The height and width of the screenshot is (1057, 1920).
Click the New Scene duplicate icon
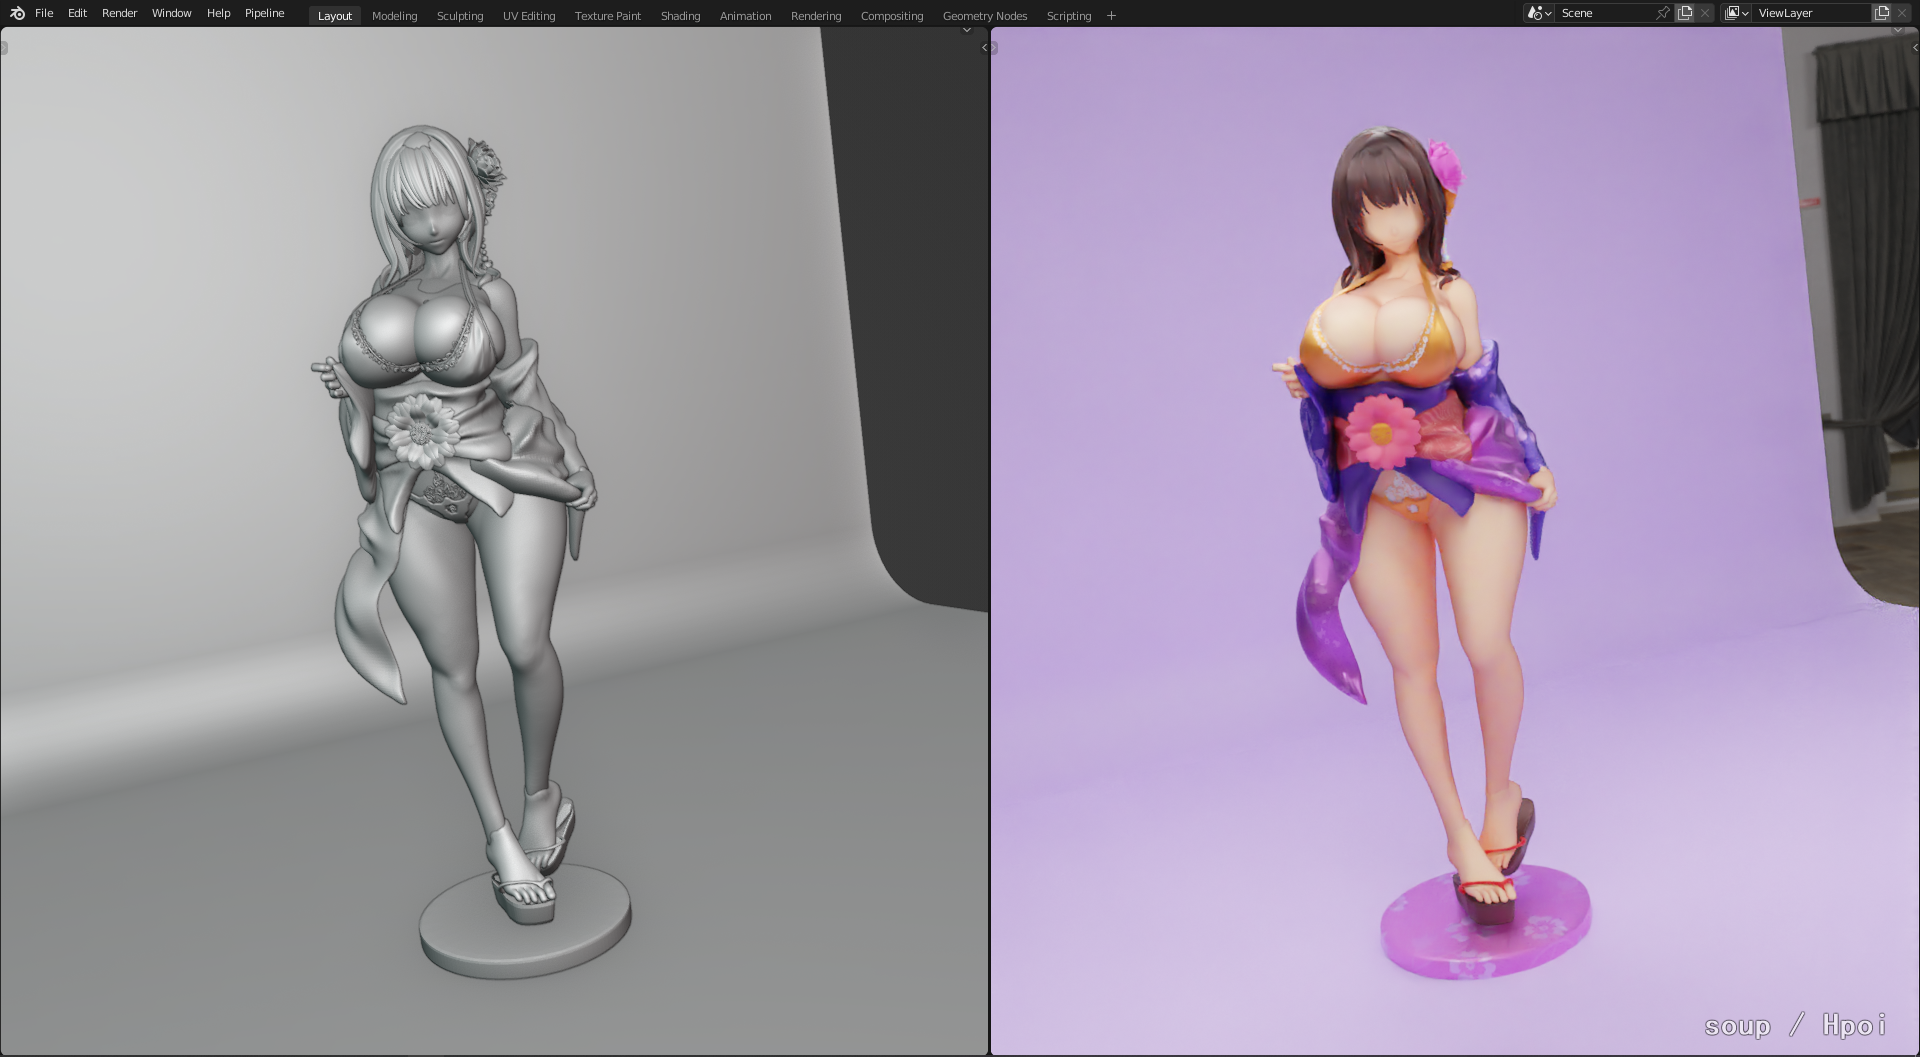pyautogui.click(x=1685, y=13)
